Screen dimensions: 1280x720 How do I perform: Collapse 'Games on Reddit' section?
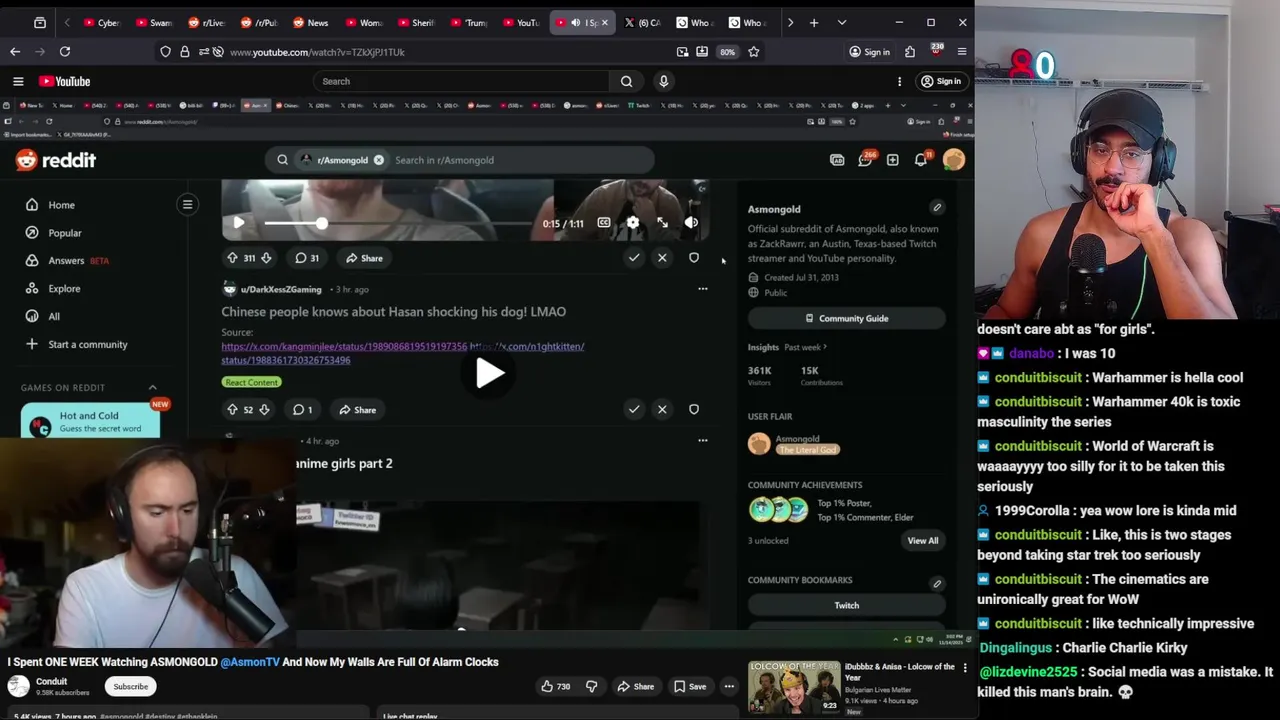point(152,387)
